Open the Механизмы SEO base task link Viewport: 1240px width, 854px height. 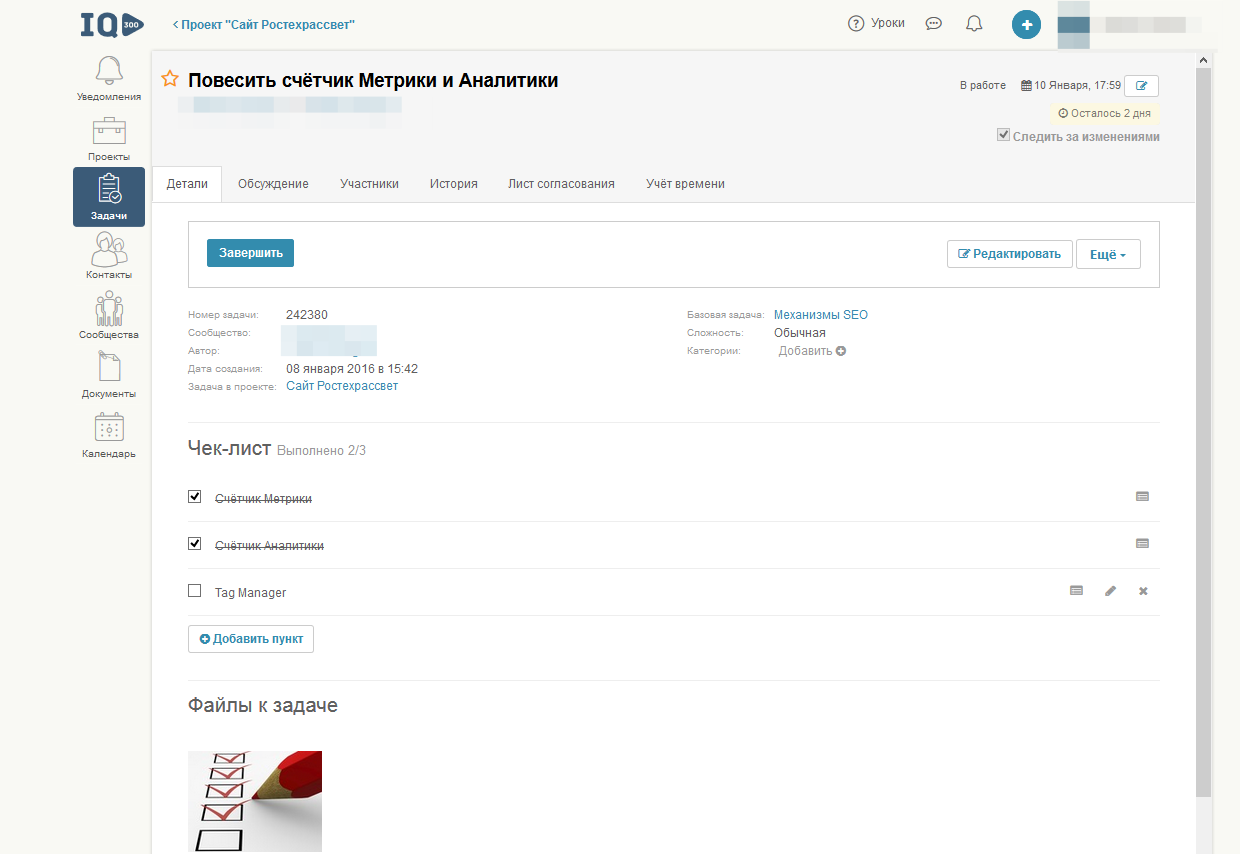point(821,315)
